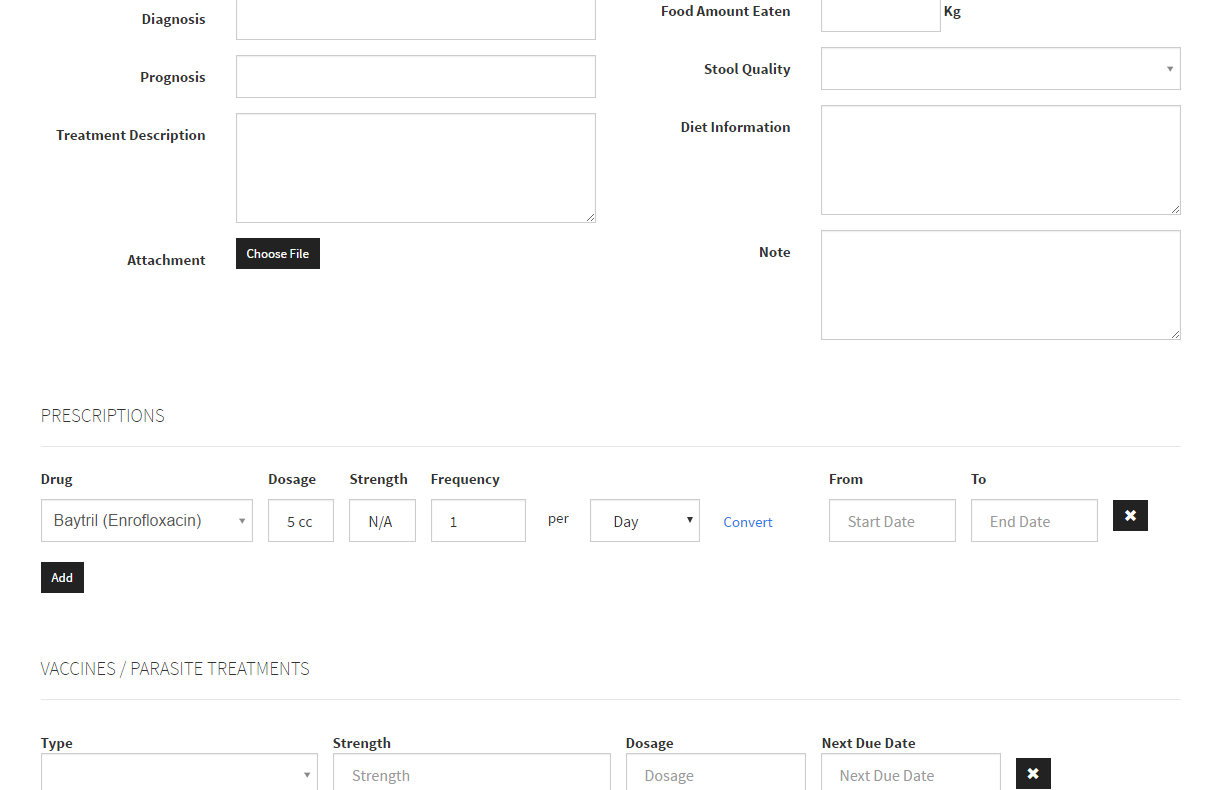Click the Food Amount Eaten field
This screenshot has width=1230, height=790.
tap(880, 14)
